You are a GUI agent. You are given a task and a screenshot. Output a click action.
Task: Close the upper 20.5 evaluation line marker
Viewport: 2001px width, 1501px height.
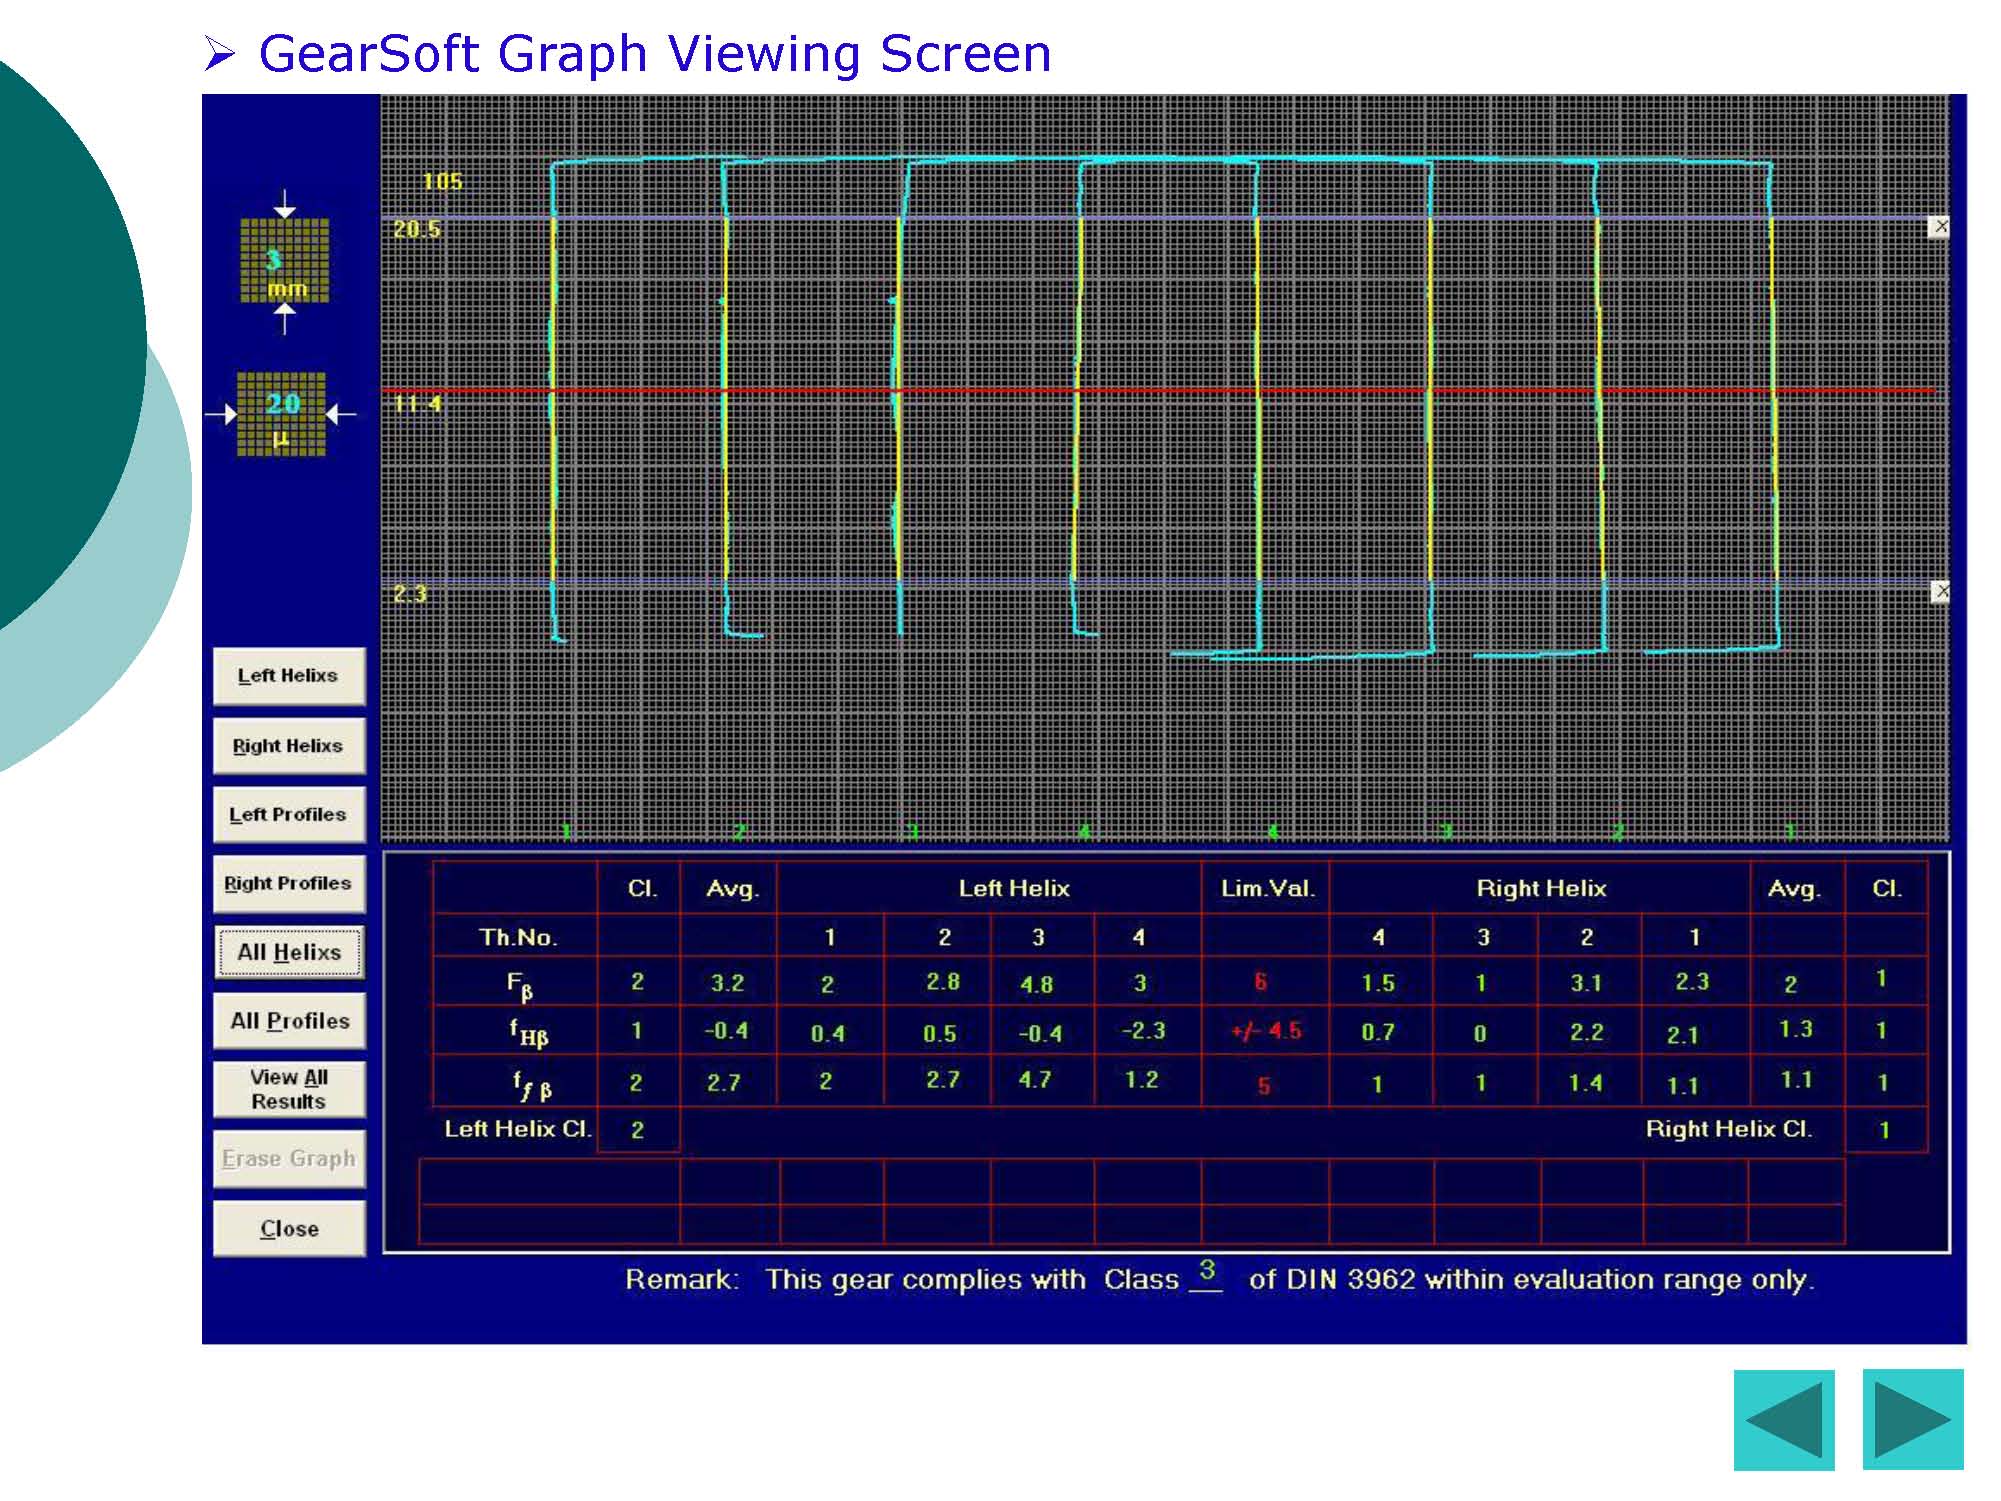point(1939,227)
